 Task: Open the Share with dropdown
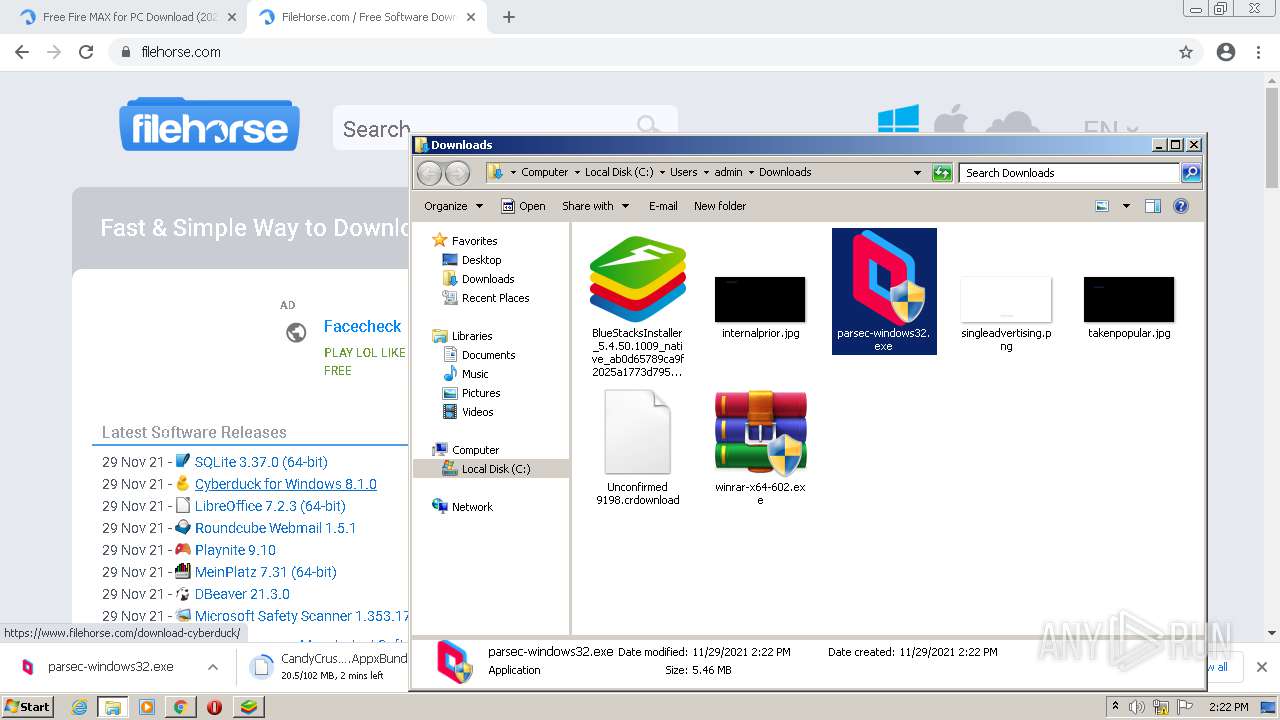[596, 206]
